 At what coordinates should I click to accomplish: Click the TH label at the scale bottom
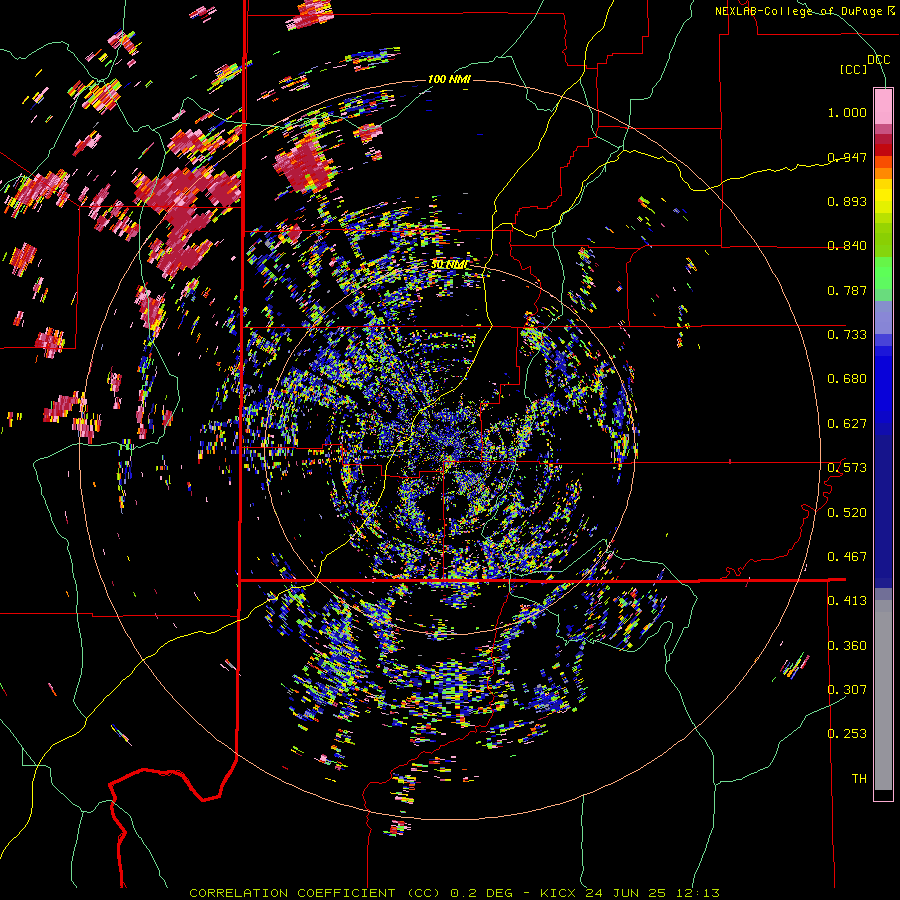pos(859,779)
